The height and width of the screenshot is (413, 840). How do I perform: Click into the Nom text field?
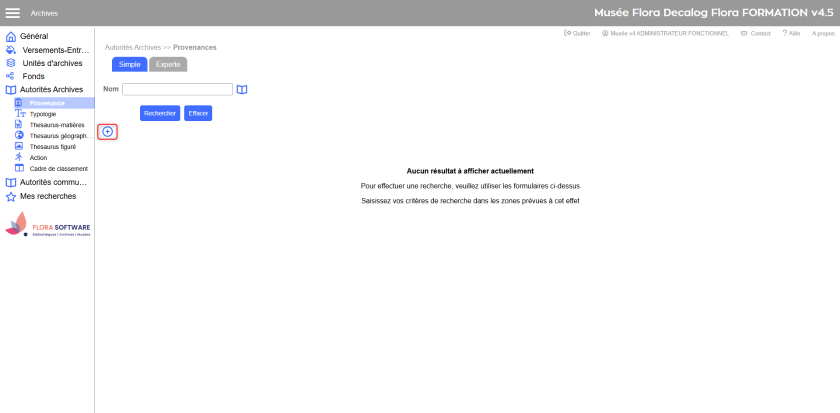point(177,89)
